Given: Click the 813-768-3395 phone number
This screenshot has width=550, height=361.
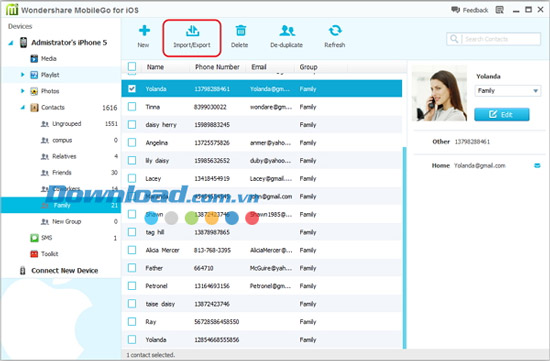Looking at the screenshot, I should tap(212, 250).
